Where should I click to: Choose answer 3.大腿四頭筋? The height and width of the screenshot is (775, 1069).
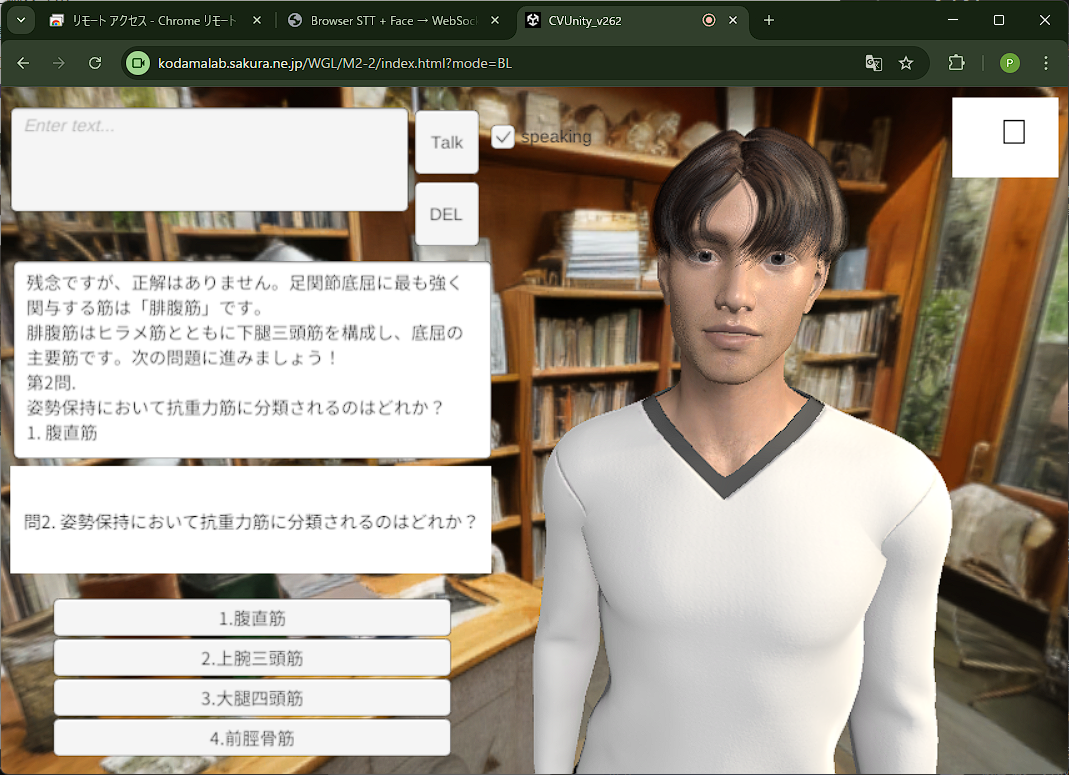252,698
